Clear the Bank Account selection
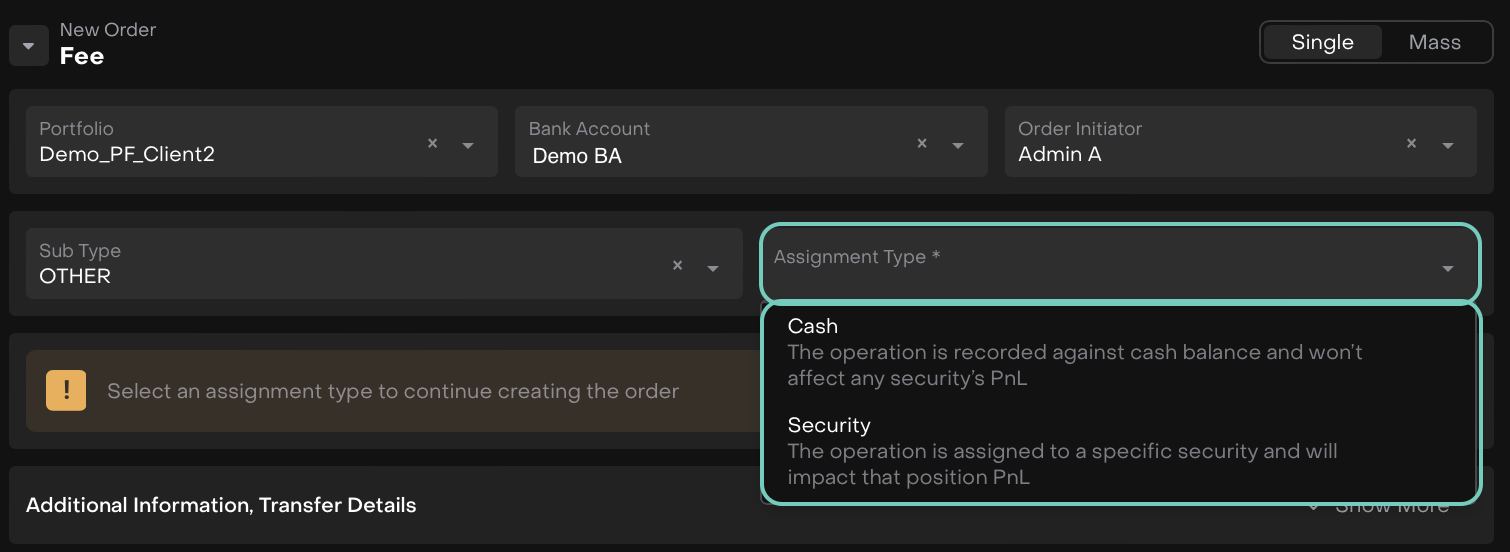This screenshot has width=1510, height=552. [922, 144]
